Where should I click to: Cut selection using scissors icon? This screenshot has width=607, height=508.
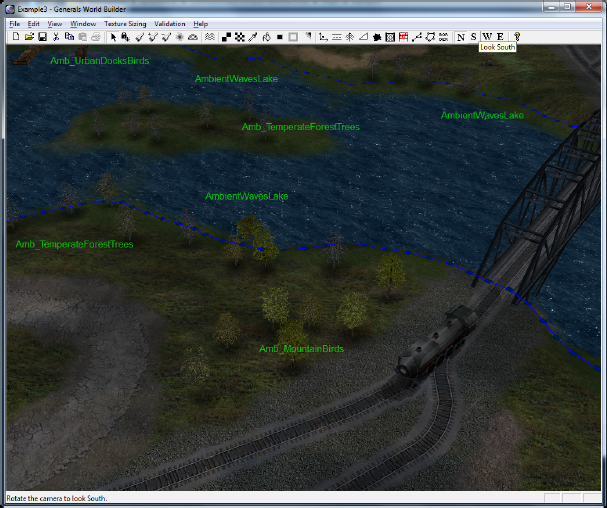pyautogui.click(x=56, y=37)
